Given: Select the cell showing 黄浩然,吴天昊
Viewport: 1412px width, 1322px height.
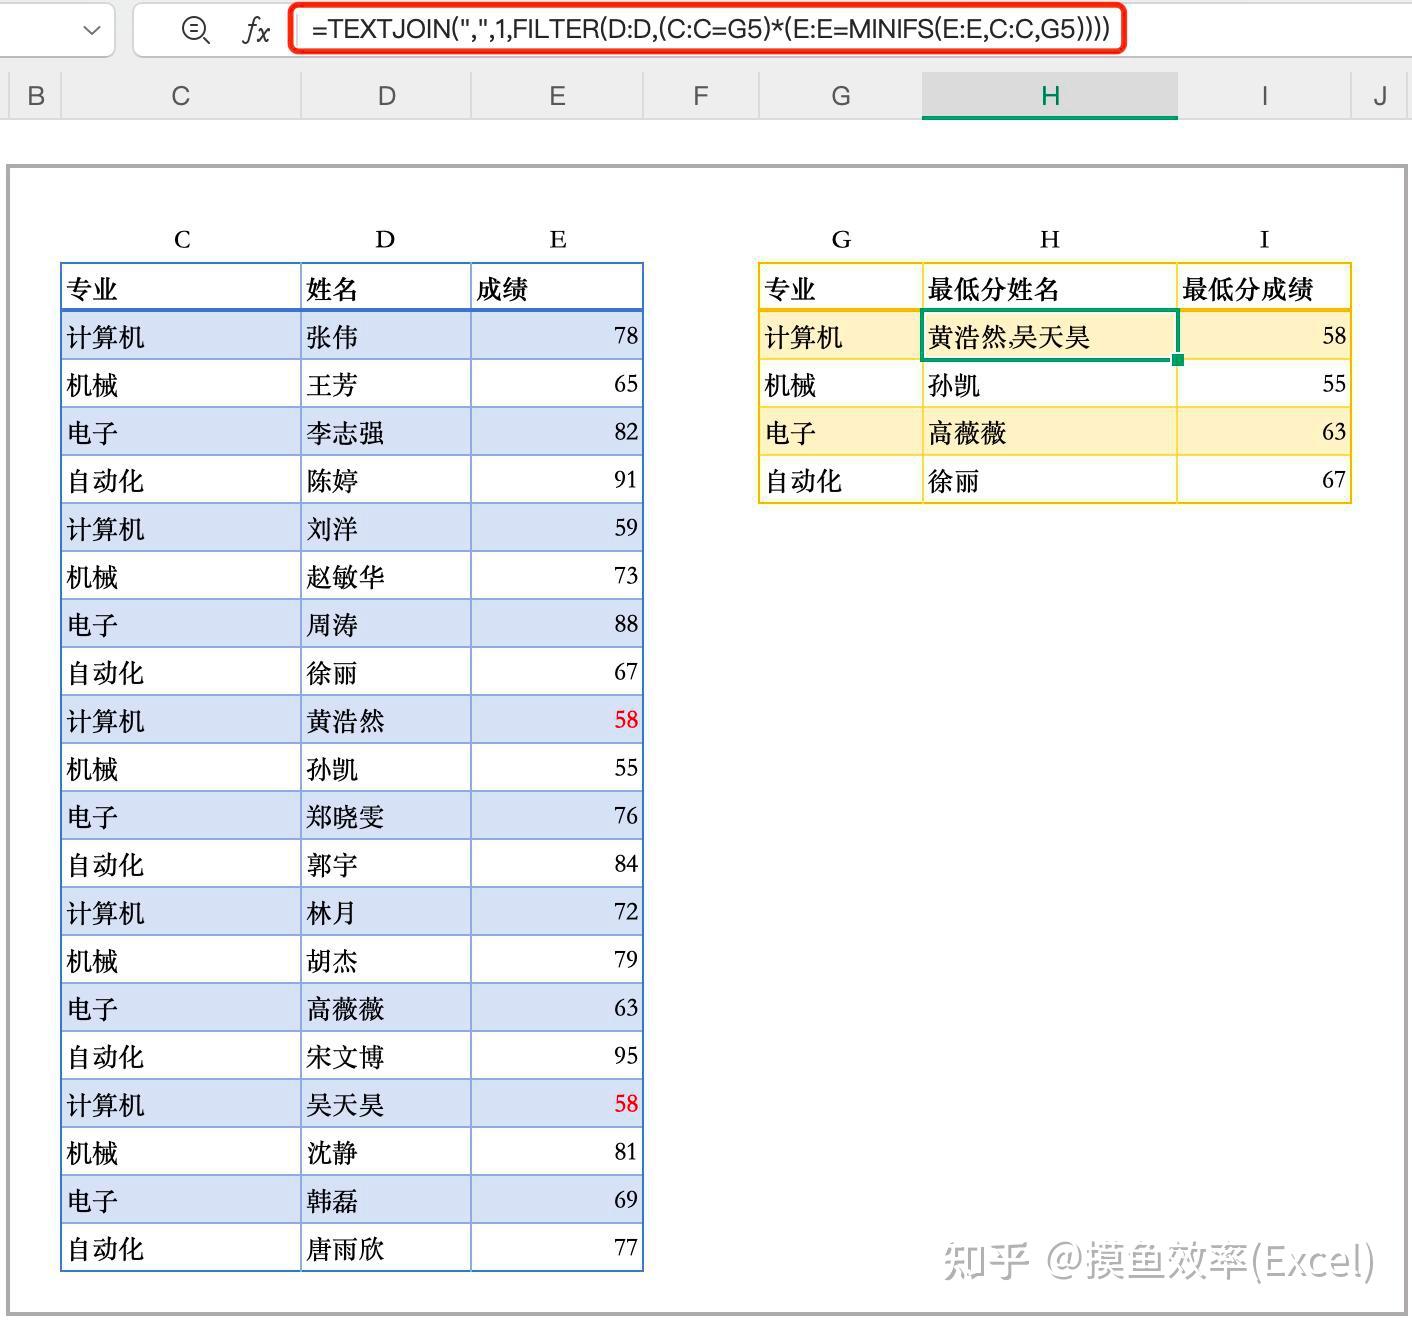Looking at the screenshot, I should pyautogui.click(x=1049, y=336).
